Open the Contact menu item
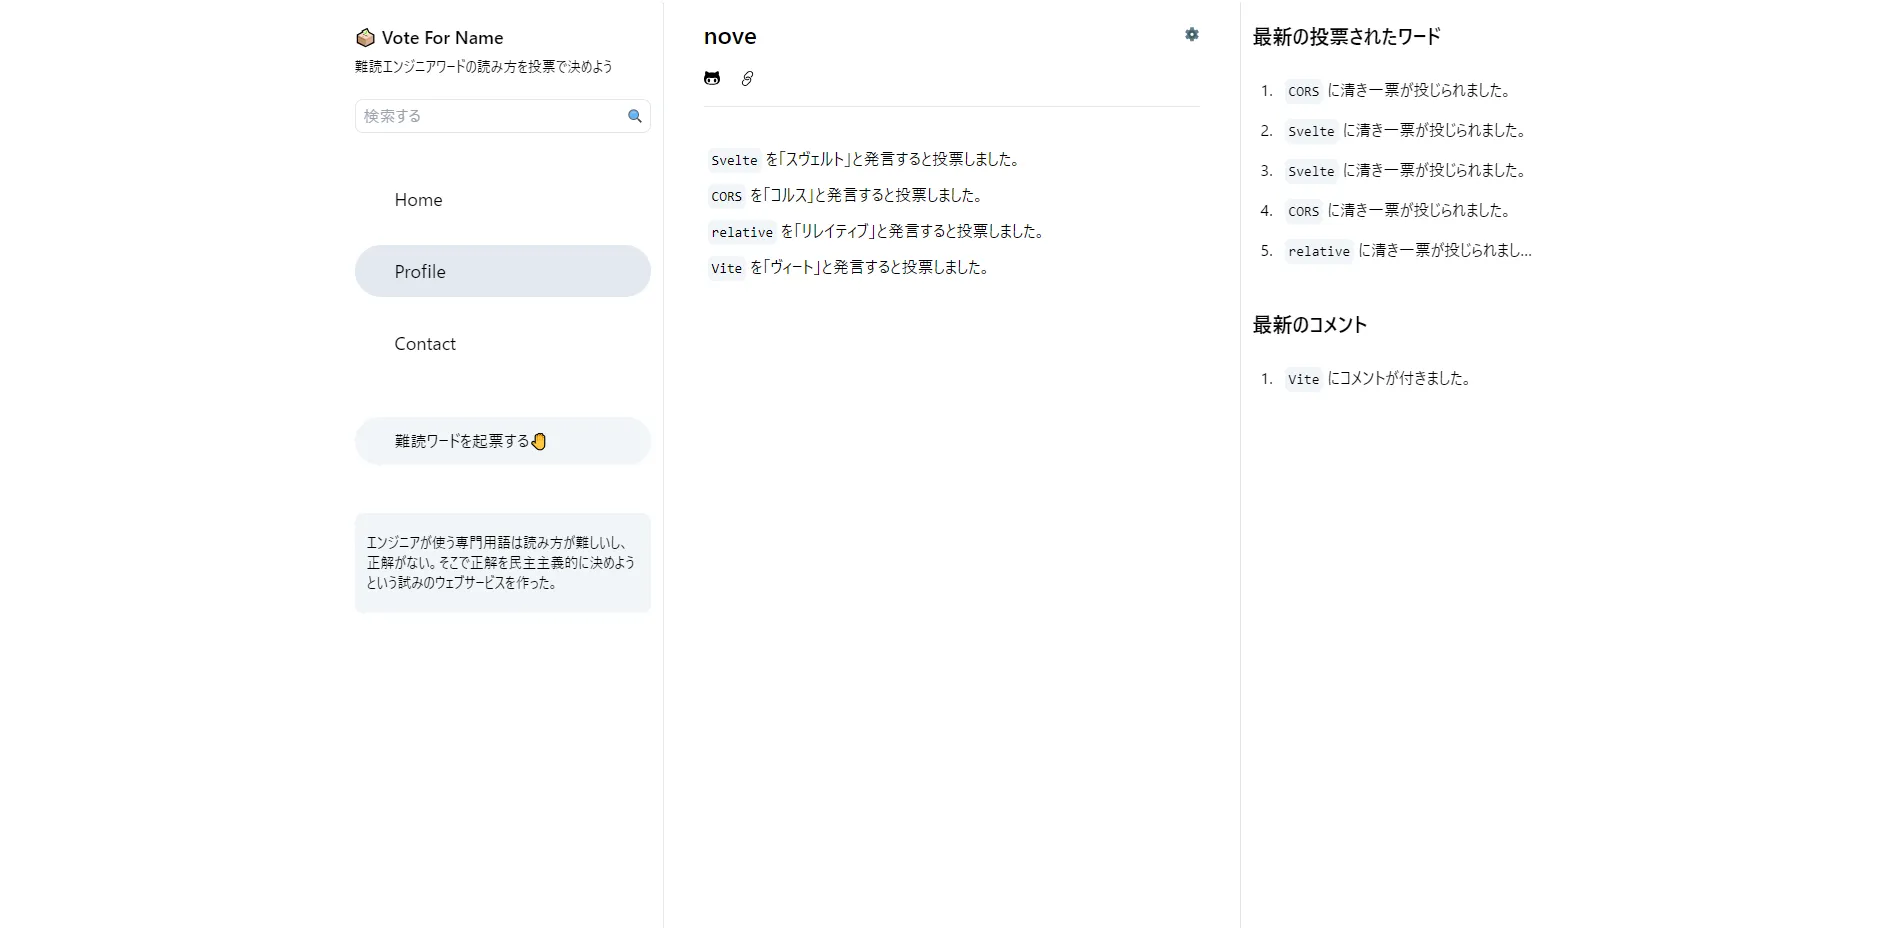The image size is (1902, 928). 425,344
